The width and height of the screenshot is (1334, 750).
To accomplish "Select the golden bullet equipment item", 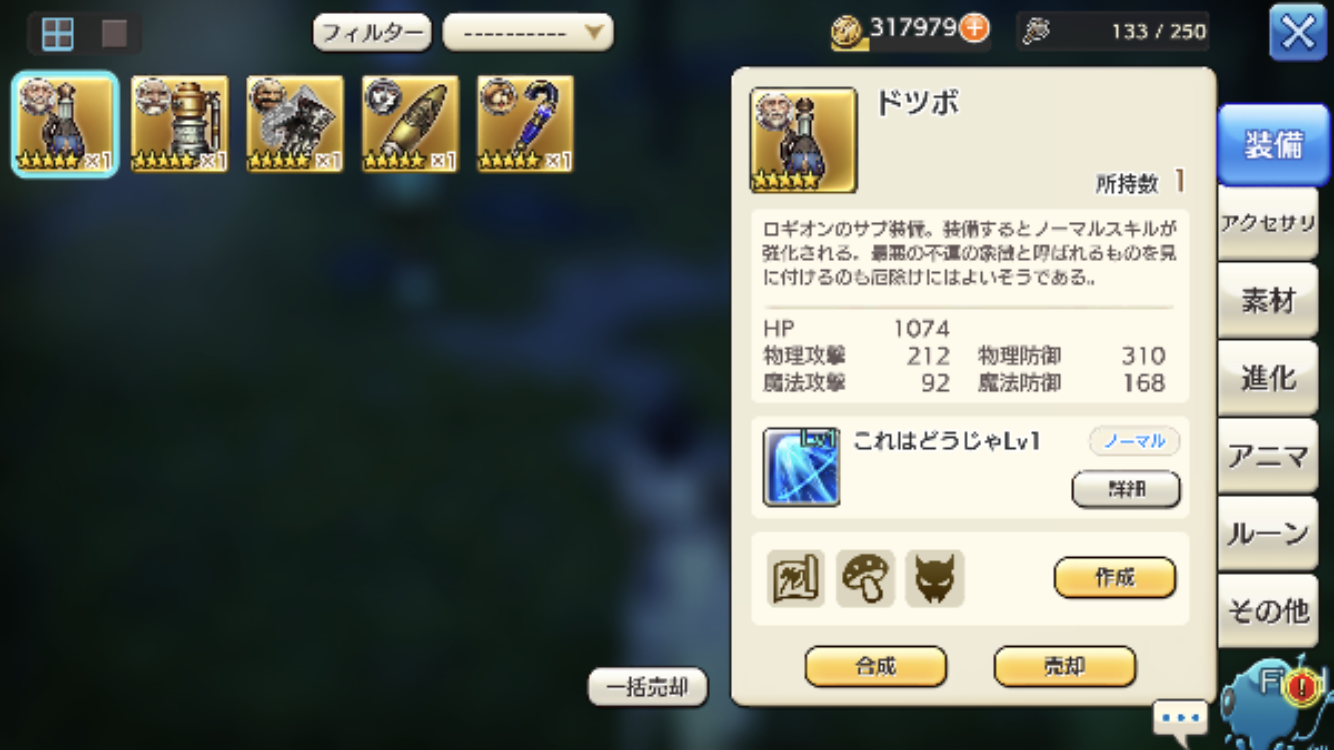I will (x=410, y=124).
